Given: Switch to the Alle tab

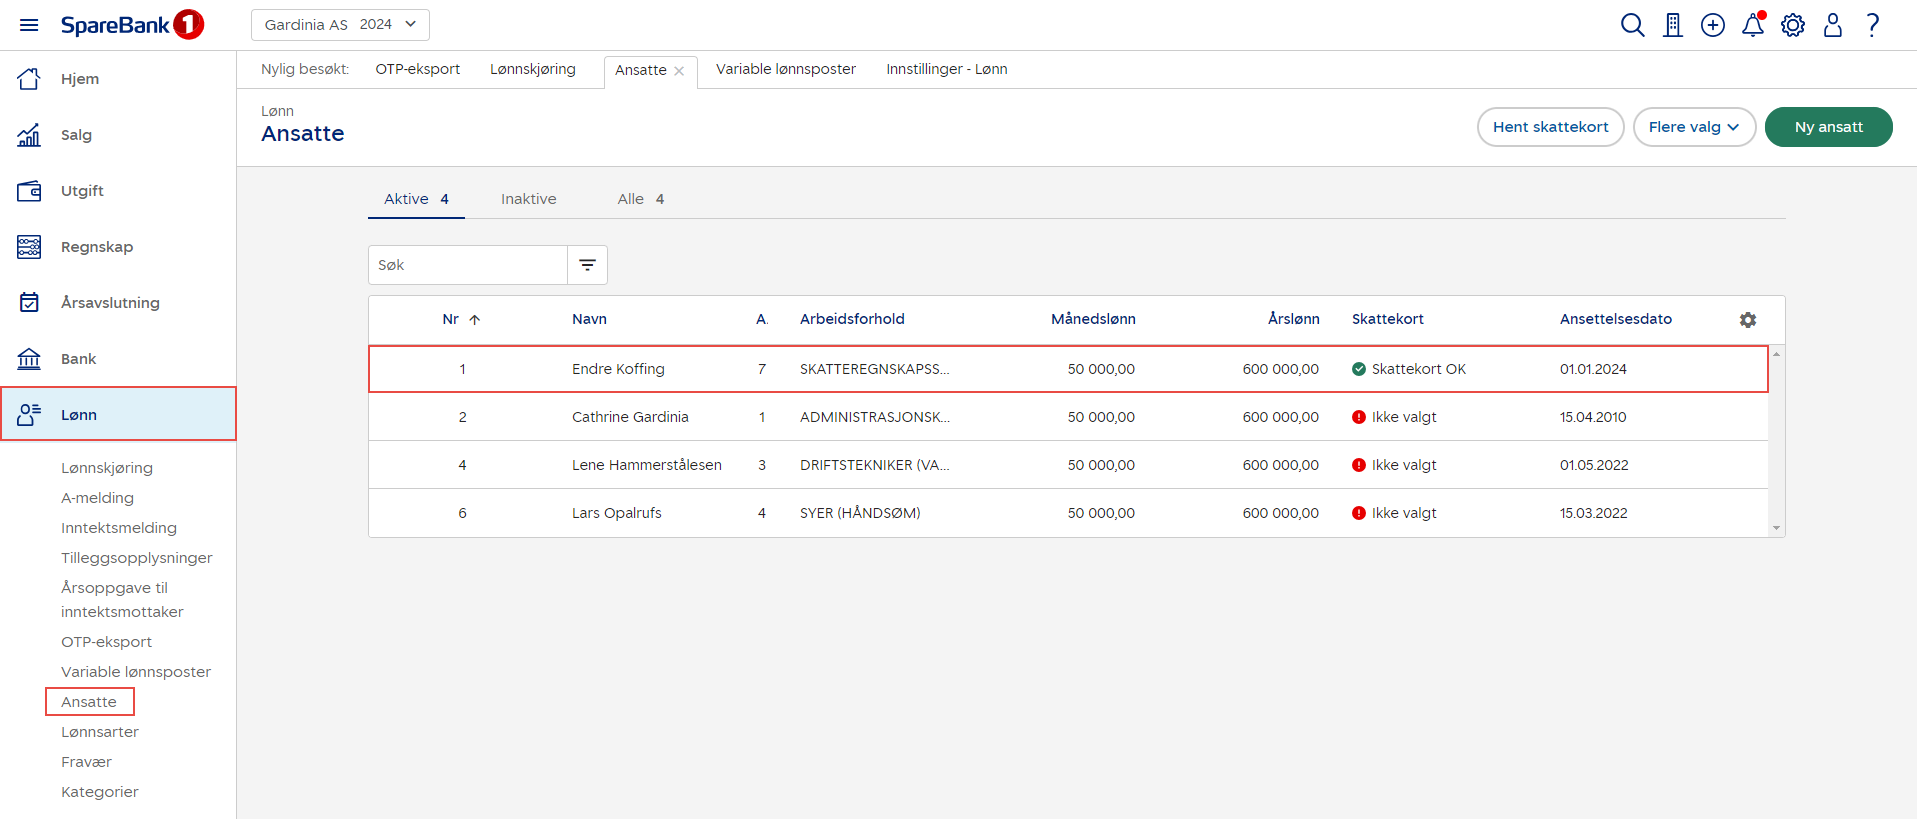Looking at the screenshot, I should 640,199.
